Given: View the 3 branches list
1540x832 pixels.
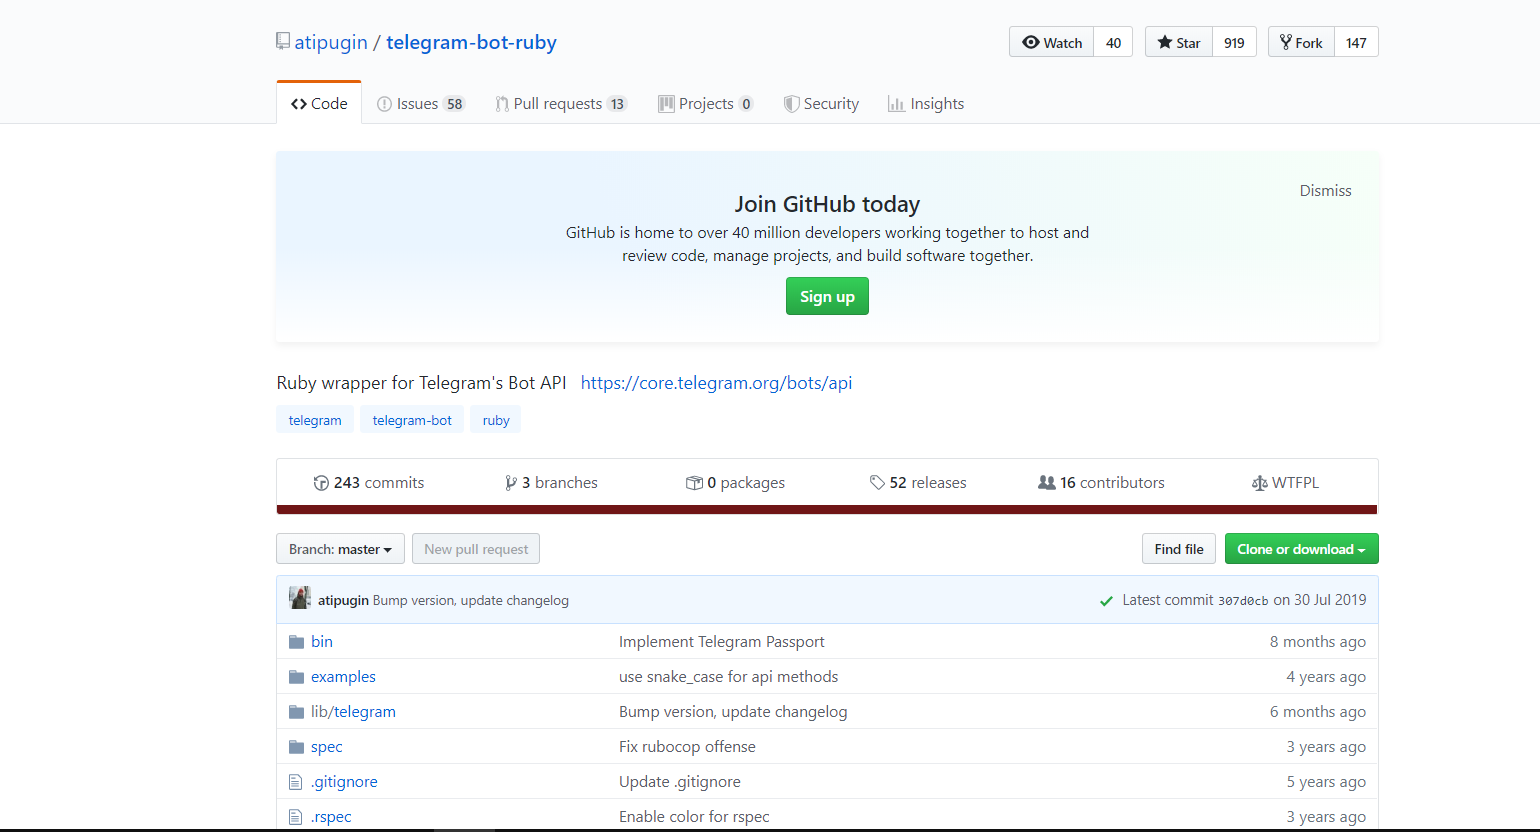Looking at the screenshot, I should (x=551, y=483).
